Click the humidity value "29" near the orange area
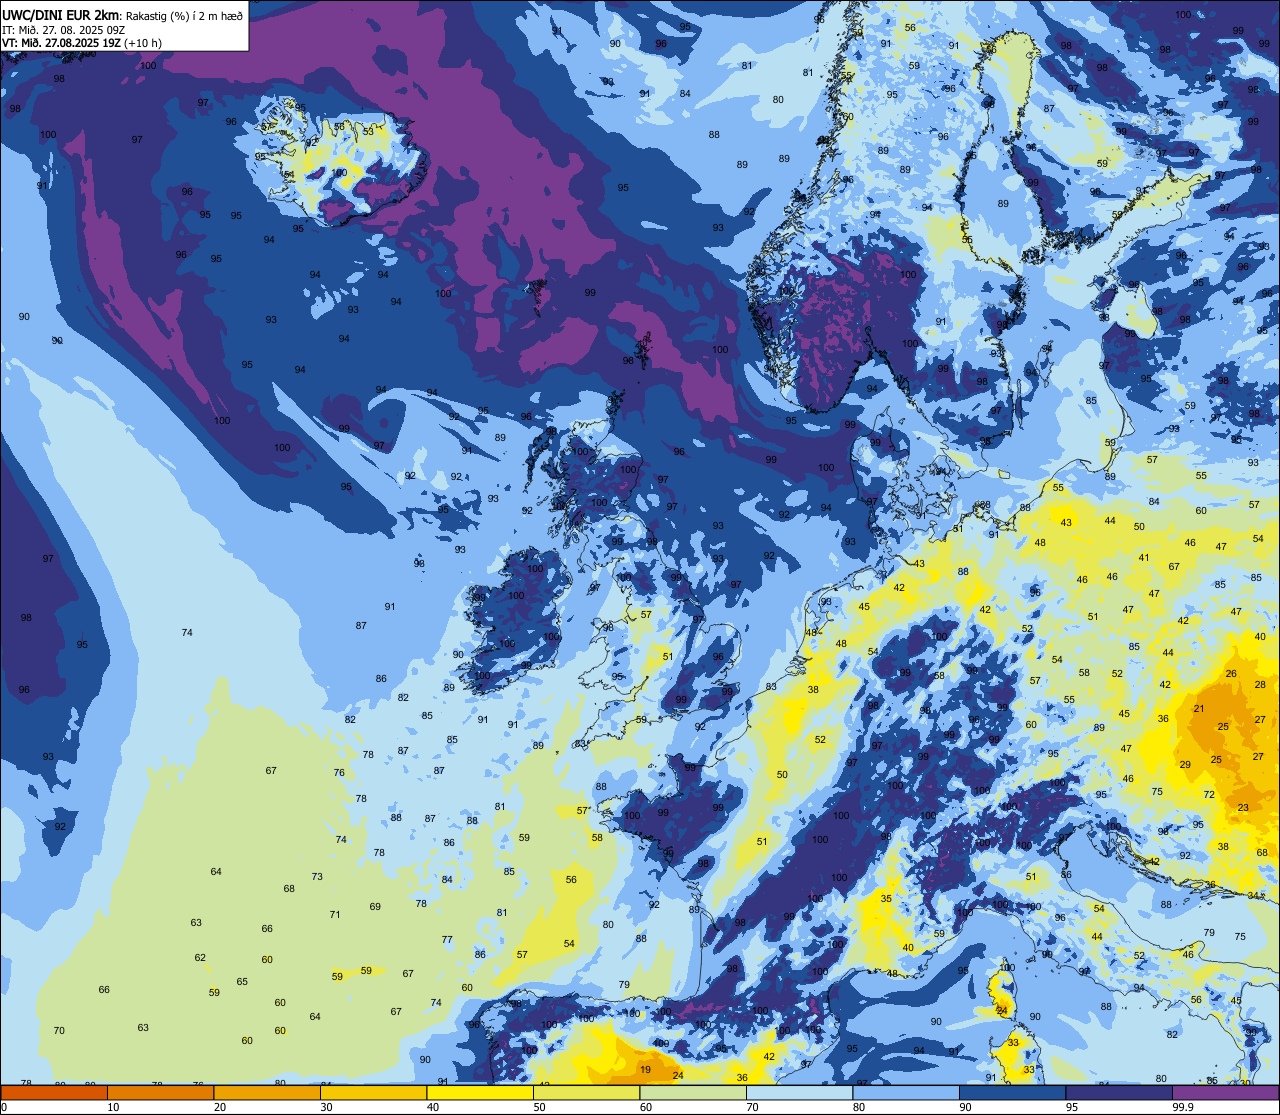 tap(1185, 765)
